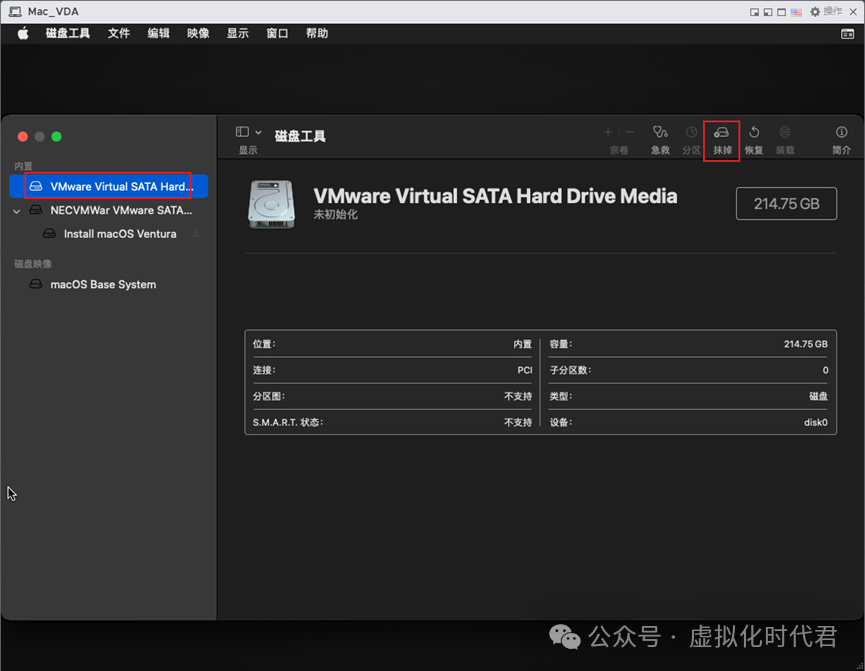Click the remove volume minus icon
The height and width of the screenshot is (671, 865).
(x=630, y=132)
